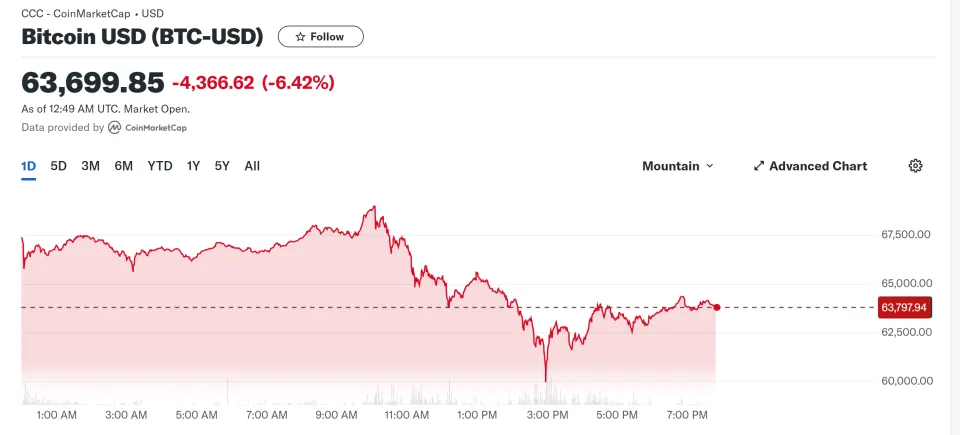Image resolution: width=960 pixels, height=435 pixels.
Task: Switch to the 5D range tab
Action: point(58,166)
